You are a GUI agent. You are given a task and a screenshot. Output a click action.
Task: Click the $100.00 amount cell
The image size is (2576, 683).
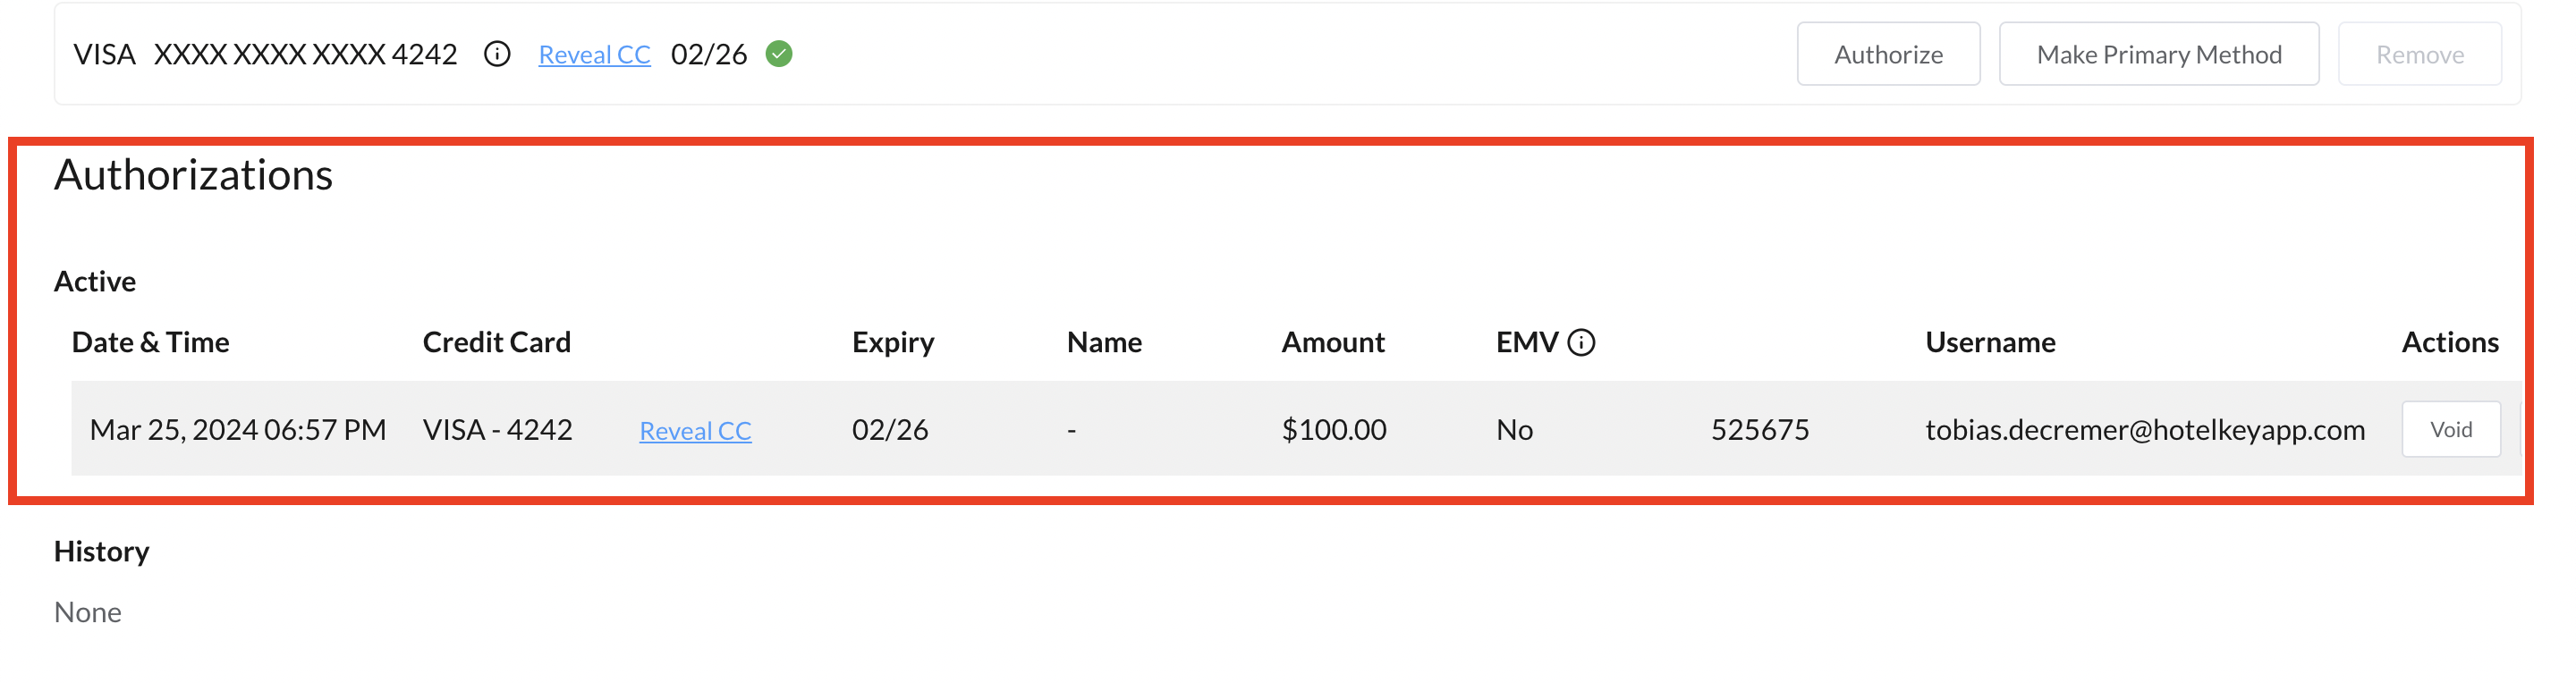1333,430
